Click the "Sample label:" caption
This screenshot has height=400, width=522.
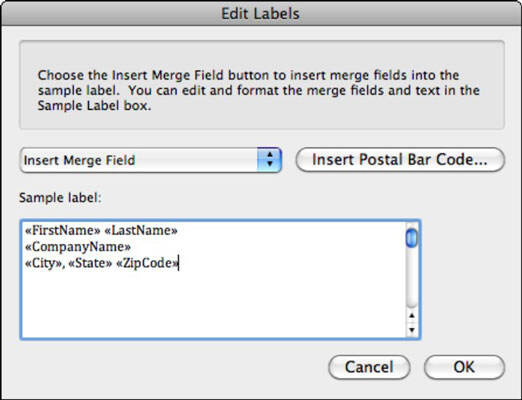(60, 198)
